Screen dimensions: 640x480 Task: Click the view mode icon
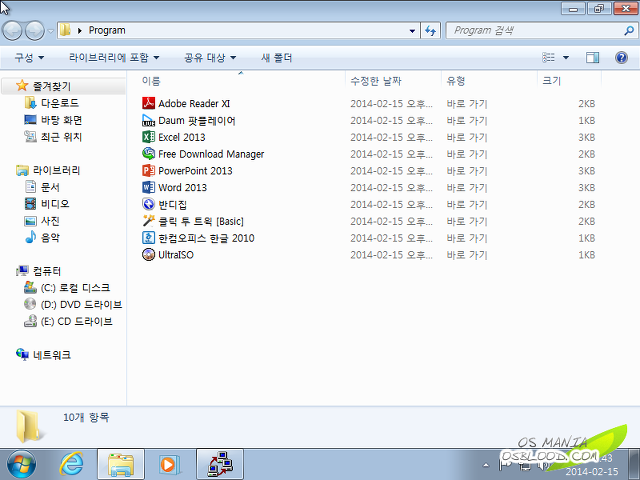[548, 58]
